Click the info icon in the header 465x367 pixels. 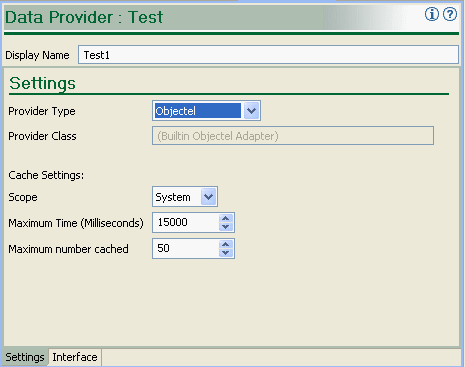click(x=432, y=14)
